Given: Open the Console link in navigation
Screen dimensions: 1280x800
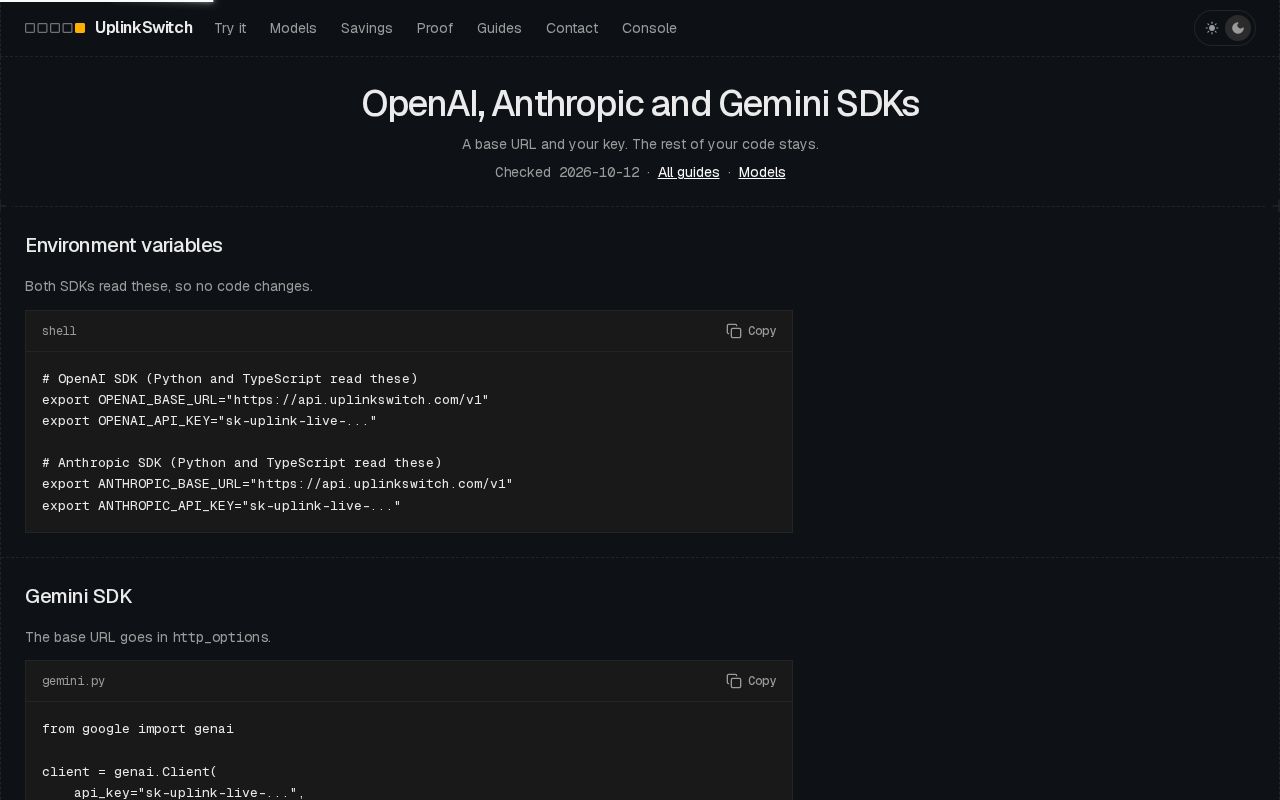Looking at the screenshot, I should tap(649, 28).
